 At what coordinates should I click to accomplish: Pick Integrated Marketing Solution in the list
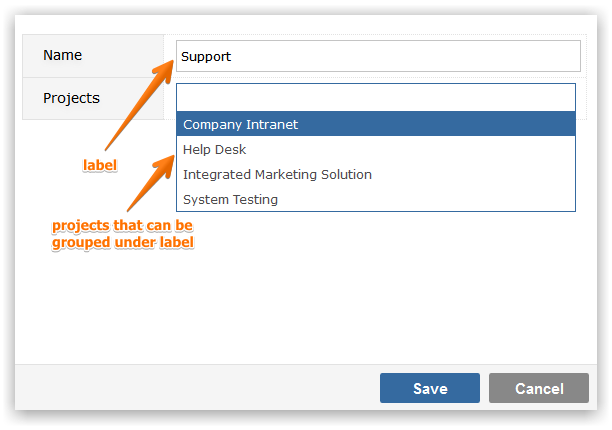point(376,174)
